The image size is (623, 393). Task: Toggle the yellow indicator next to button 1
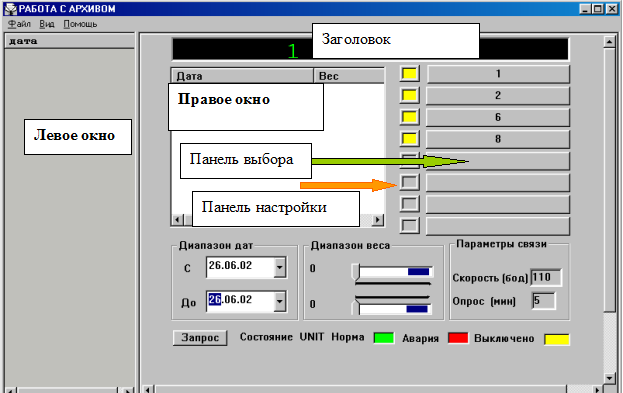[409, 74]
